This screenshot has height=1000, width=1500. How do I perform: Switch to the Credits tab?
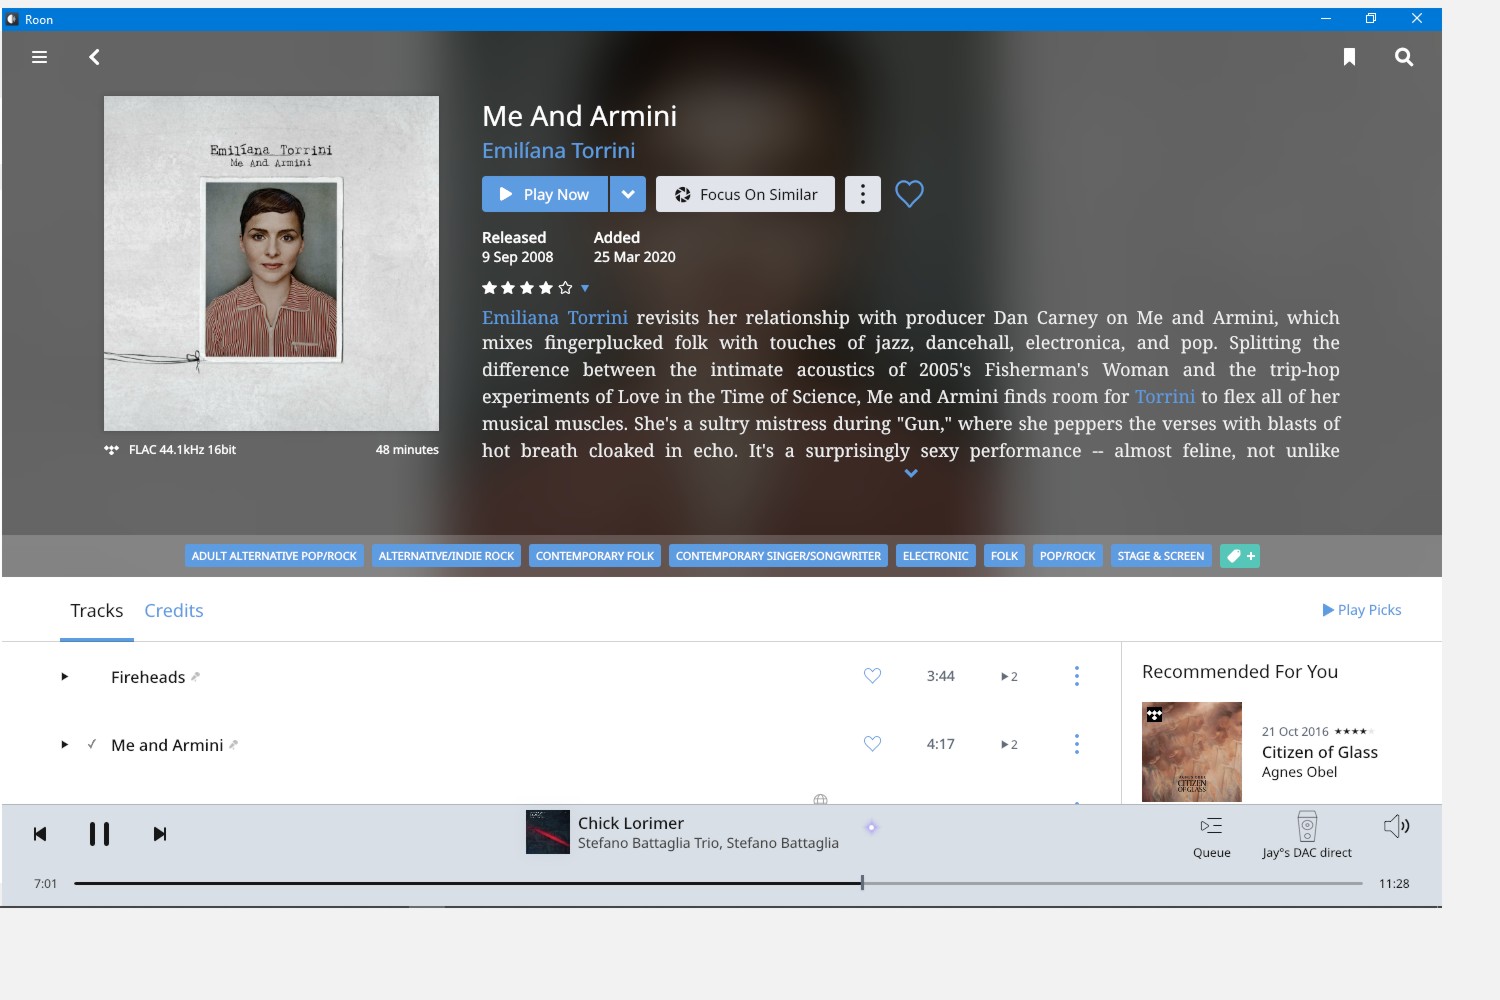174,611
